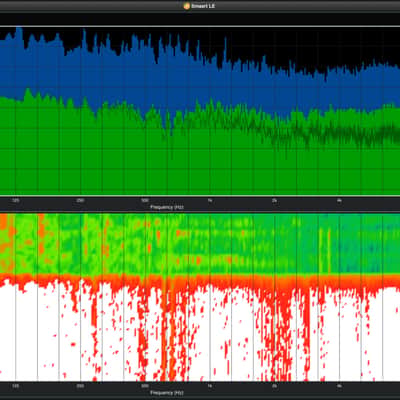400x400 pixels.
Task: Click the green-yellow region of the spectrograph
Action: pyautogui.click(x=200, y=243)
